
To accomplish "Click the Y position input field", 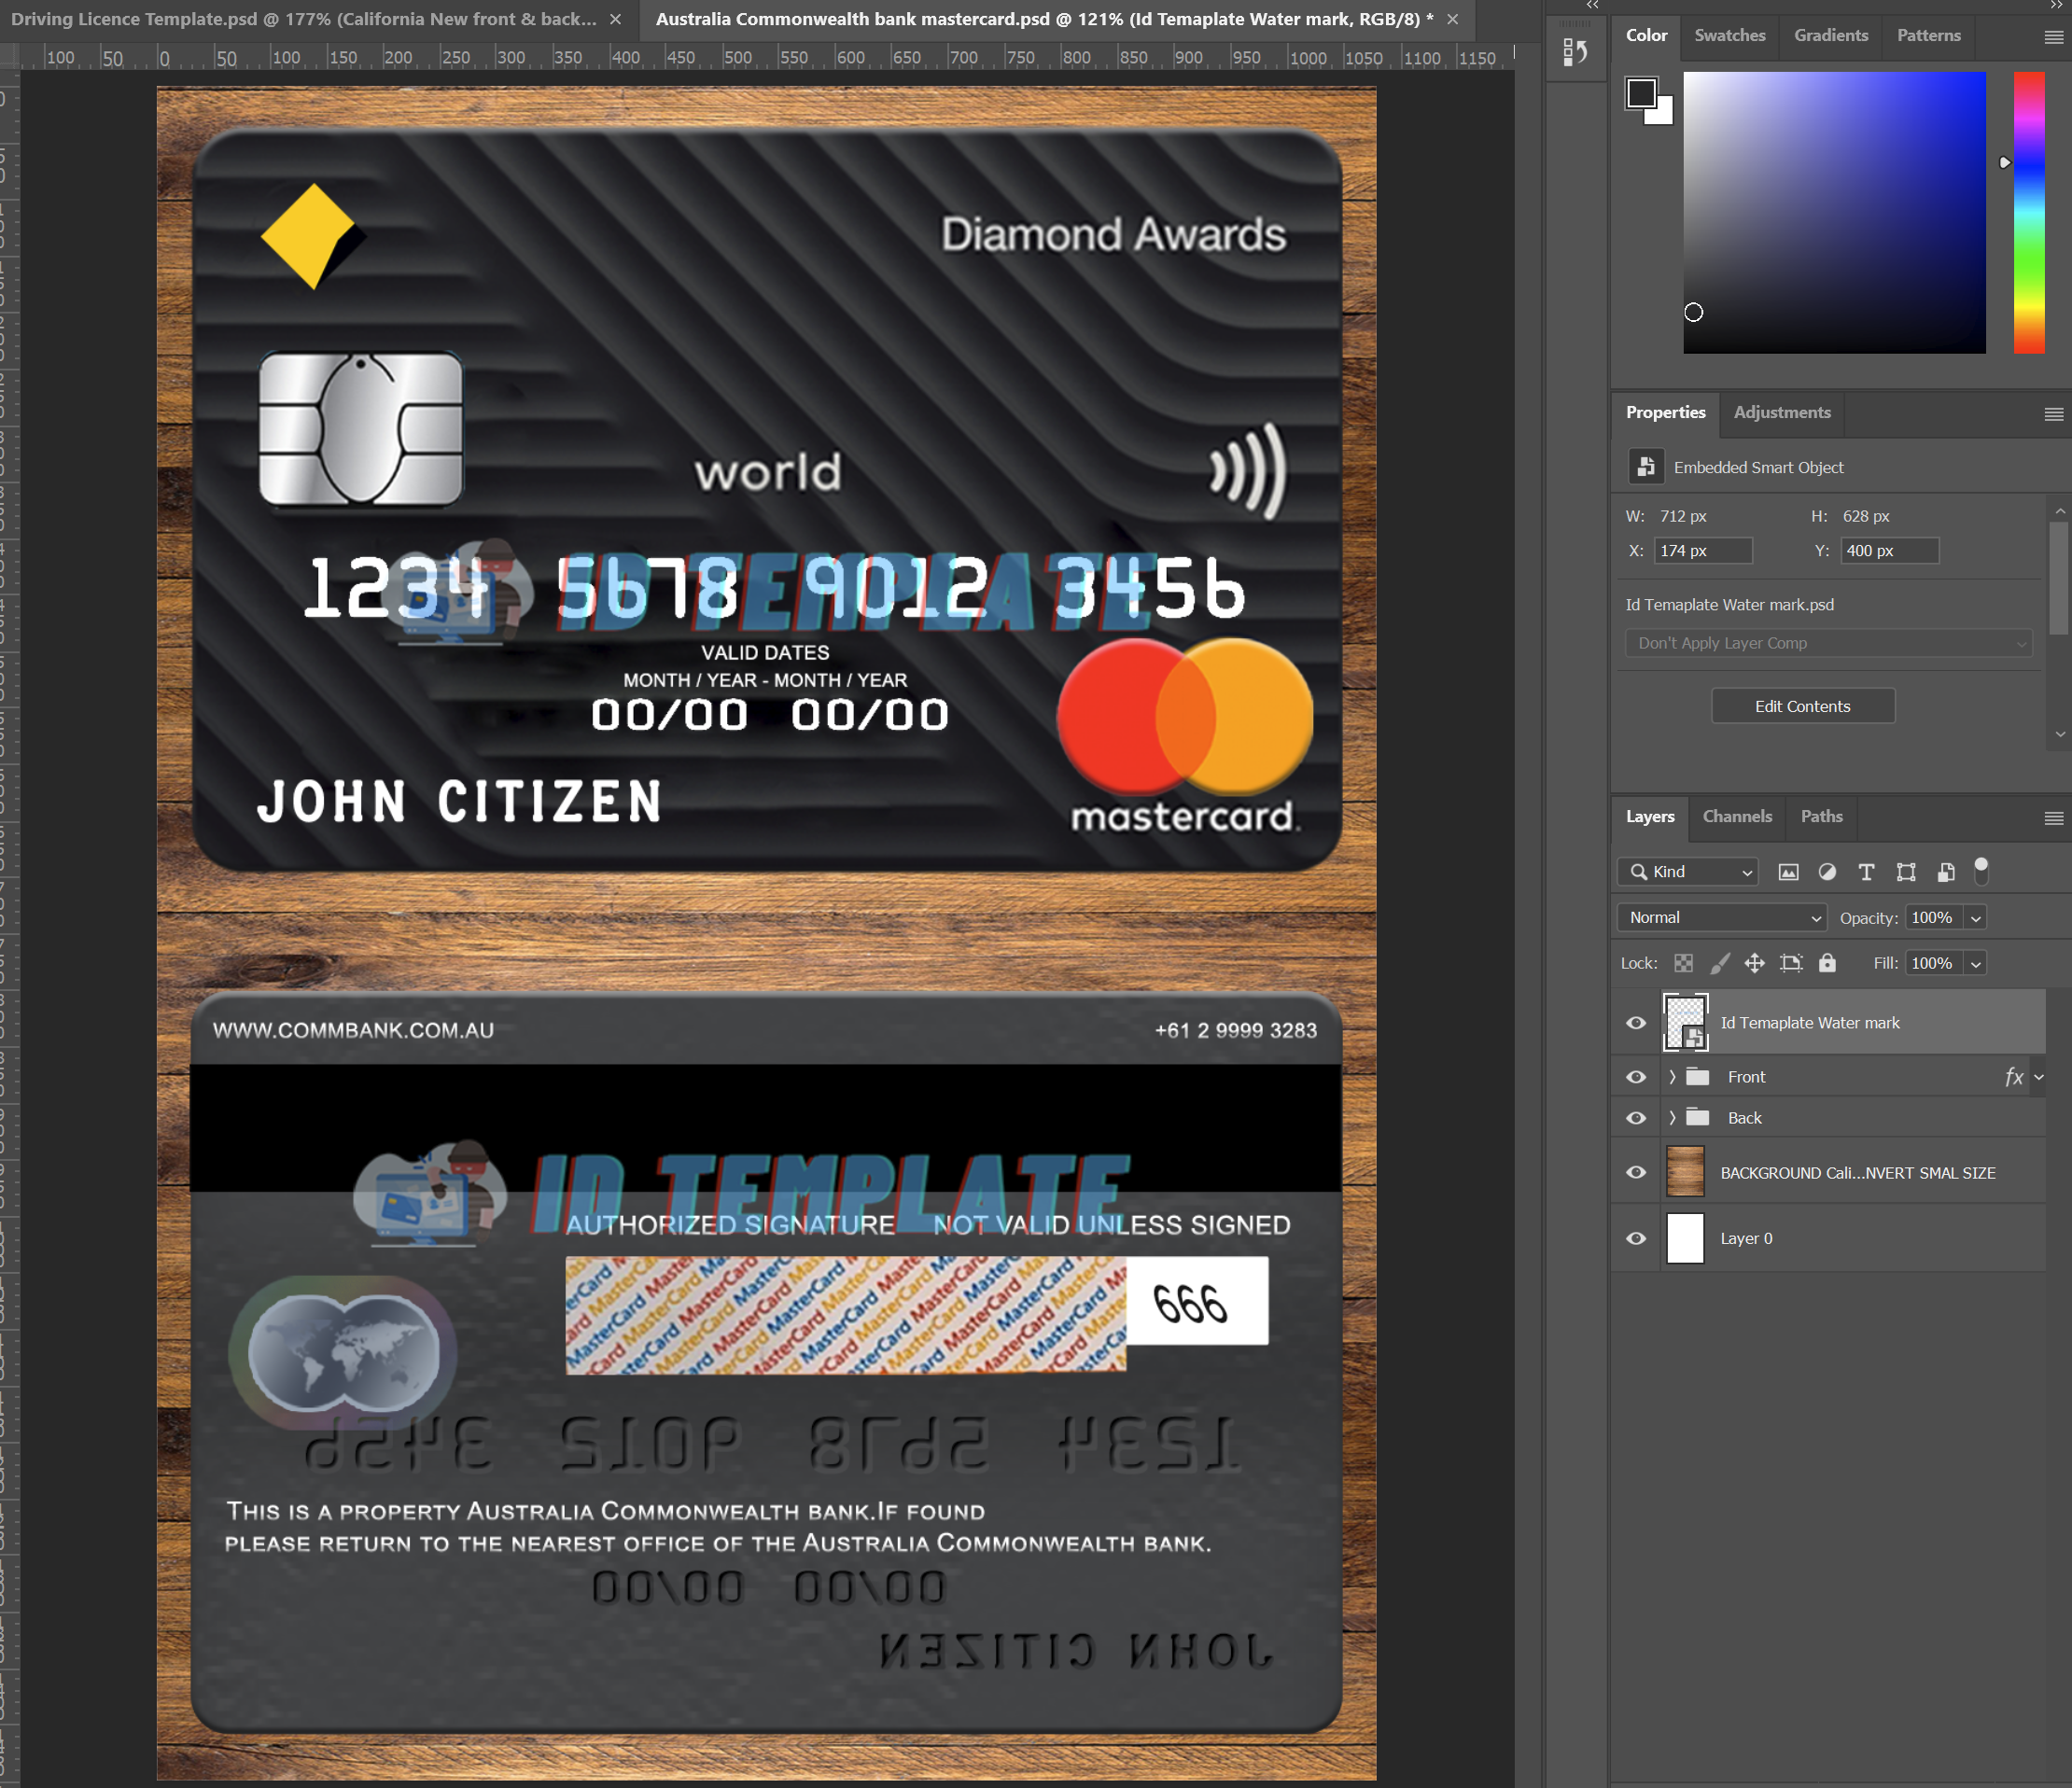I will [1890, 551].
